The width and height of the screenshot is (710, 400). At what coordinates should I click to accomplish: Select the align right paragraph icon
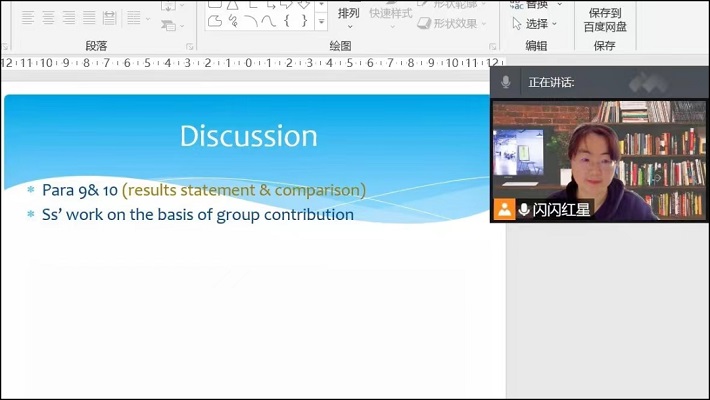68,18
